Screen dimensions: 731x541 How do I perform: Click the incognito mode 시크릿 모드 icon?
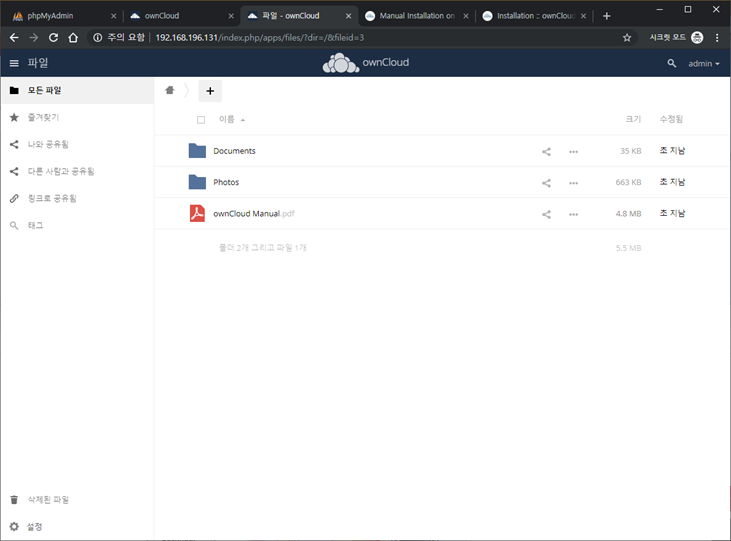coord(697,37)
